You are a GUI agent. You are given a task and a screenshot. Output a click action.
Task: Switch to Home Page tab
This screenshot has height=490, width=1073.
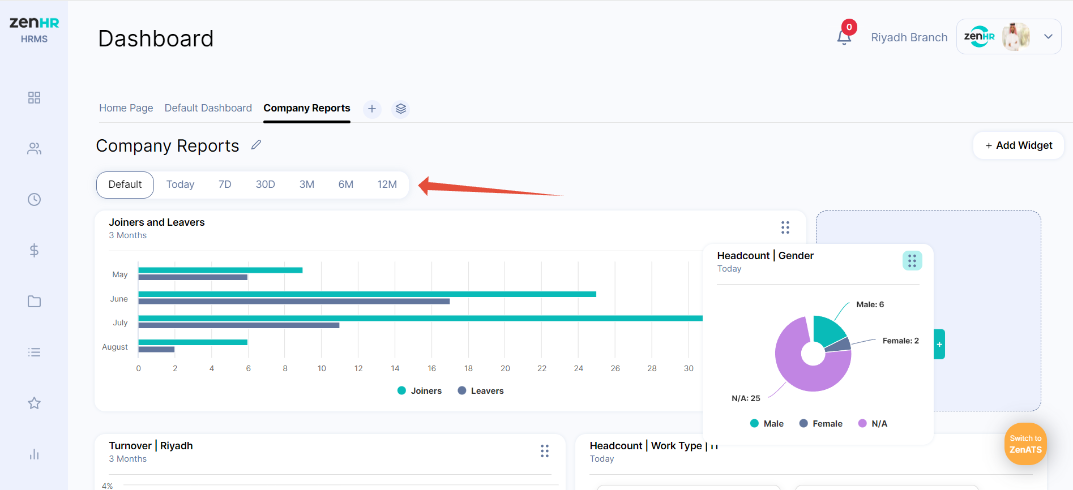tap(126, 108)
